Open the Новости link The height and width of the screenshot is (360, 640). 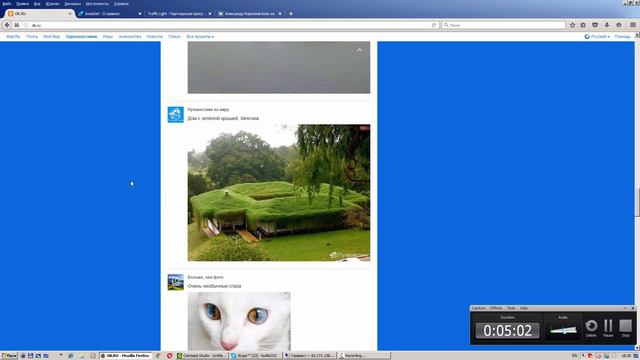(155, 36)
